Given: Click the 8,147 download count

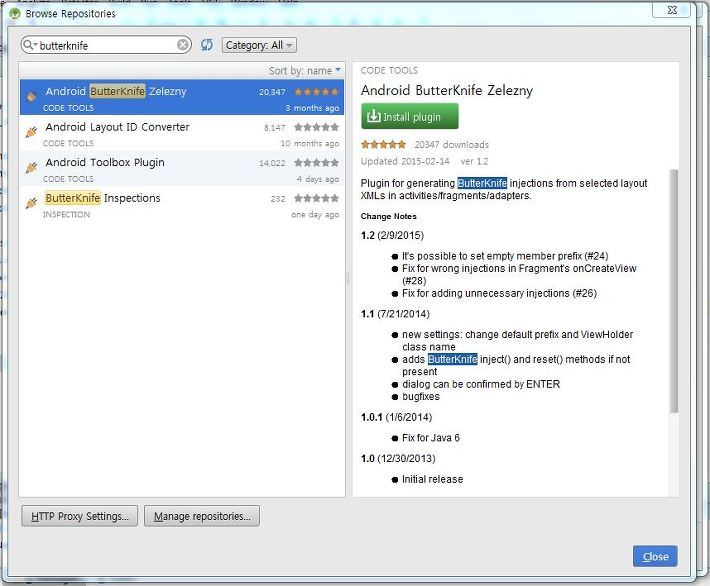Looking at the screenshot, I should [275, 128].
